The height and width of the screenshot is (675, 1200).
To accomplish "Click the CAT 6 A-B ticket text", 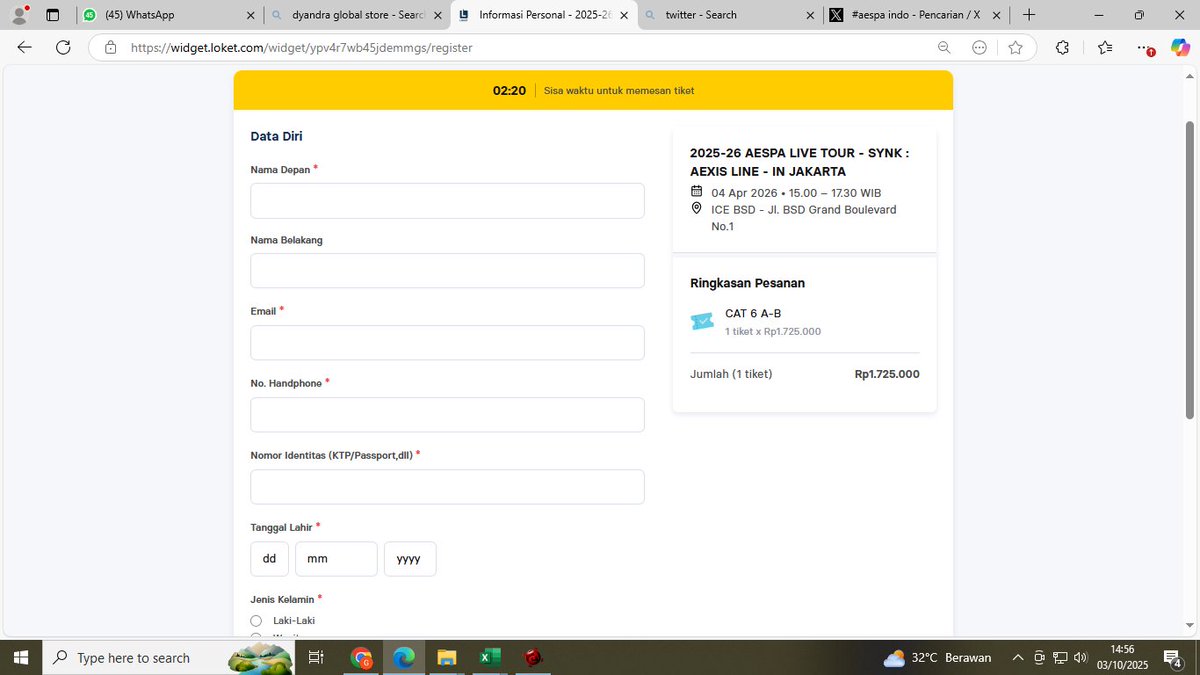I will click(x=753, y=313).
